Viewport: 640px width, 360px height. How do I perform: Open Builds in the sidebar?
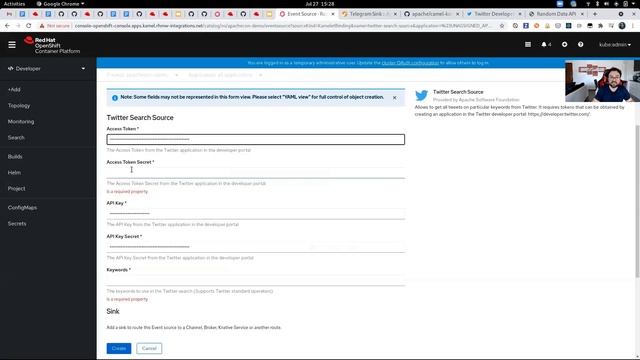pos(15,157)
